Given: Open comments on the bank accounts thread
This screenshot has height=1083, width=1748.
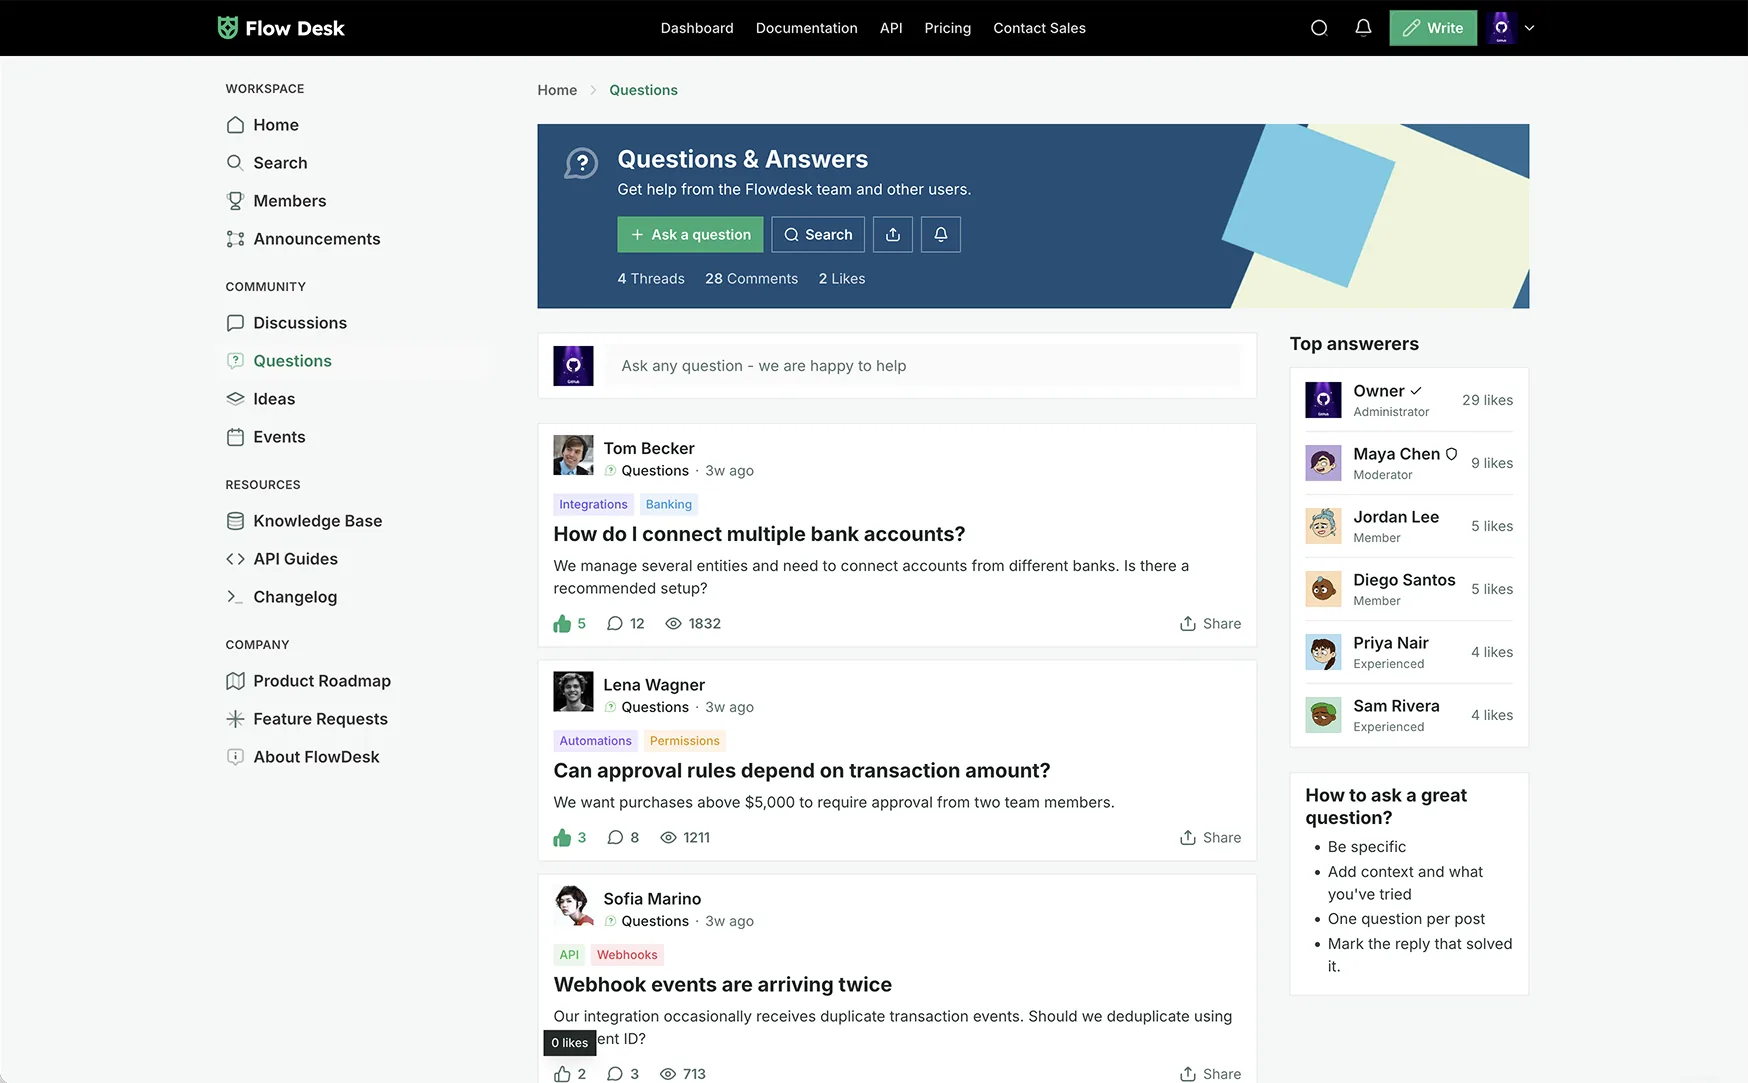Looking at the screenshot, I should 626,624.
